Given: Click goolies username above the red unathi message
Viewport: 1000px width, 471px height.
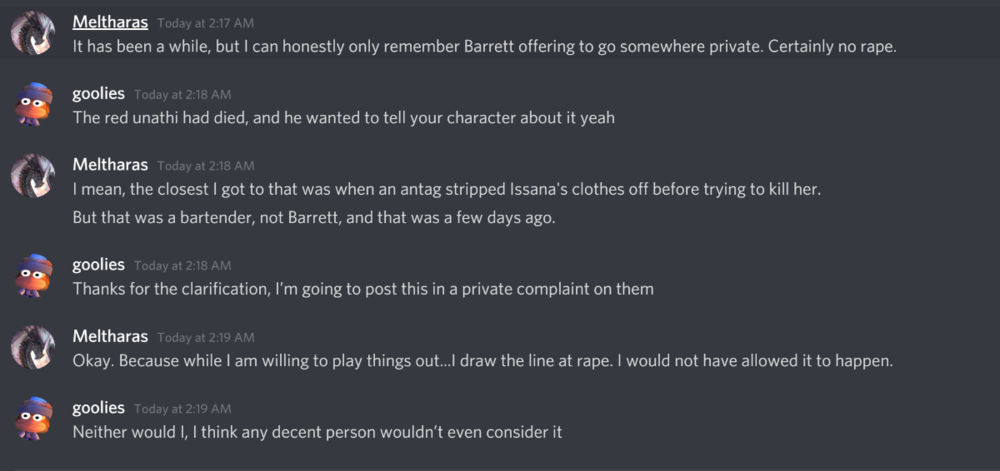Looking at the screenshot, I should 98,93.
